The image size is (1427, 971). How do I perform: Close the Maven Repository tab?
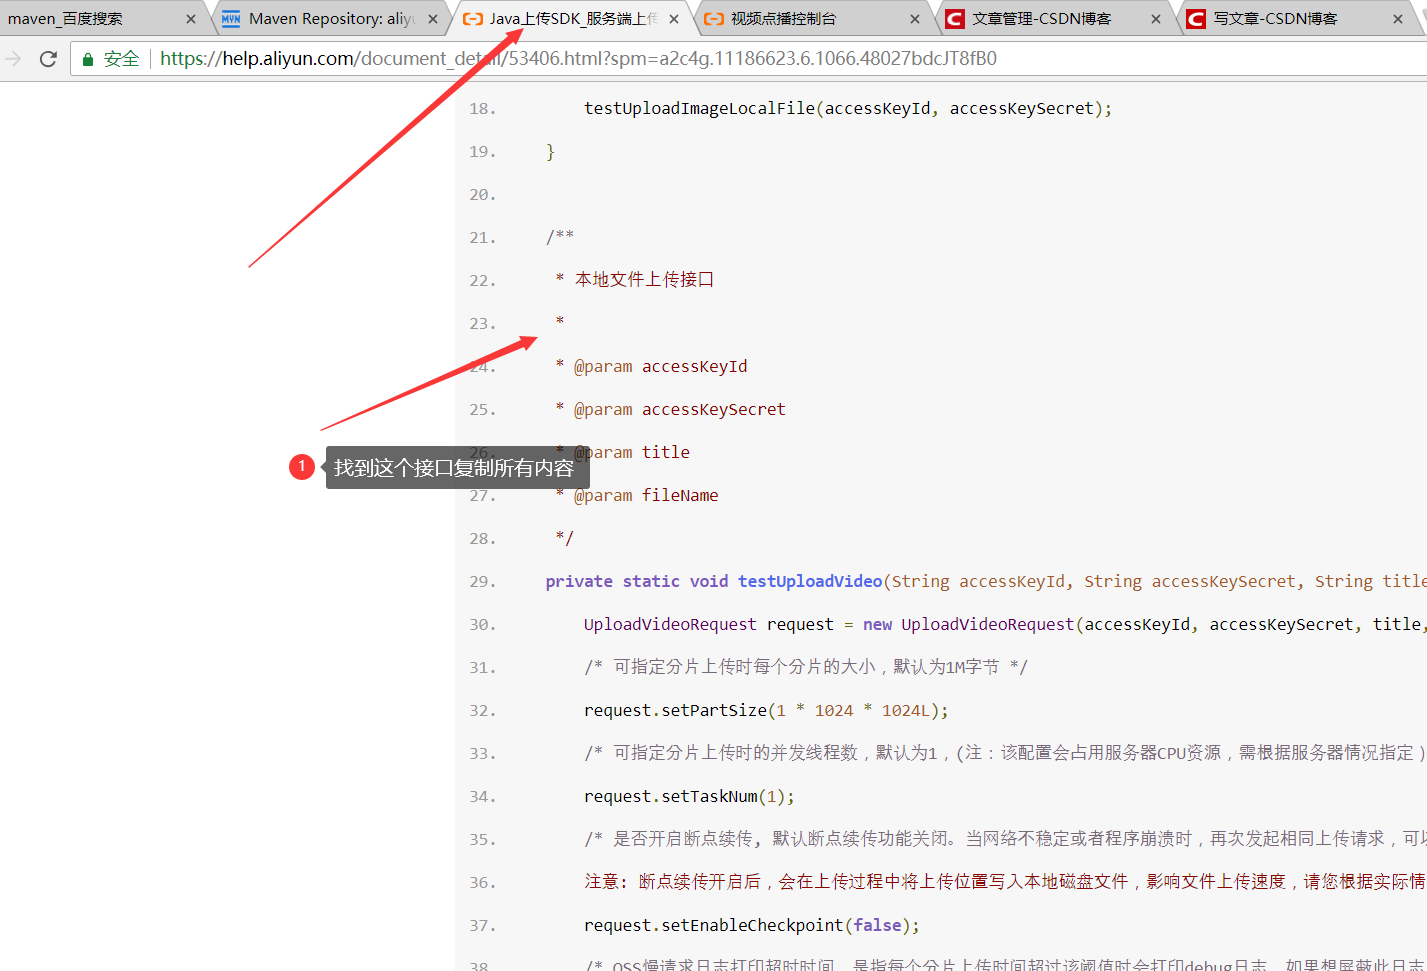pyautogui.click(x=433, y=19)
